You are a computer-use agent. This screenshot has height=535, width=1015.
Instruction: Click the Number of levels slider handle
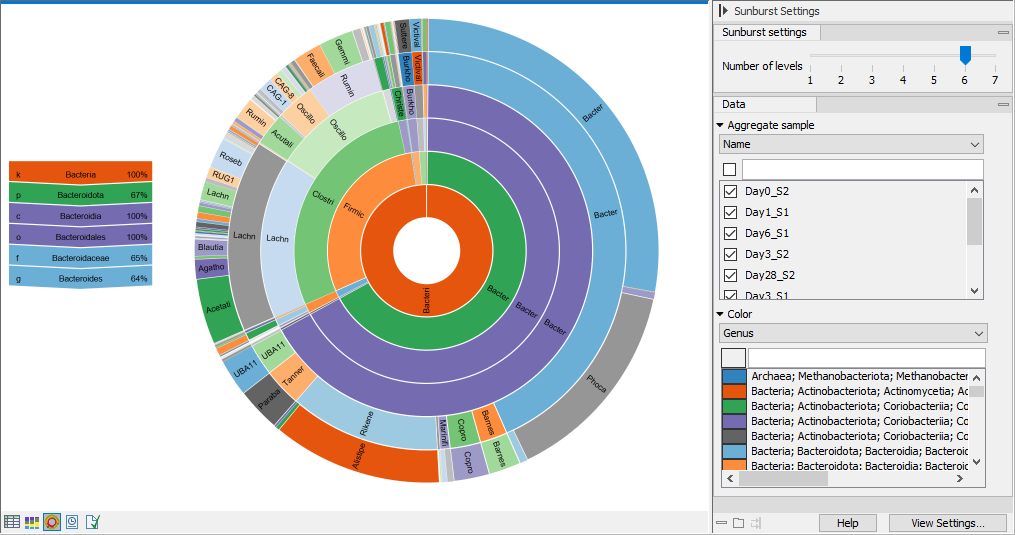965,55
